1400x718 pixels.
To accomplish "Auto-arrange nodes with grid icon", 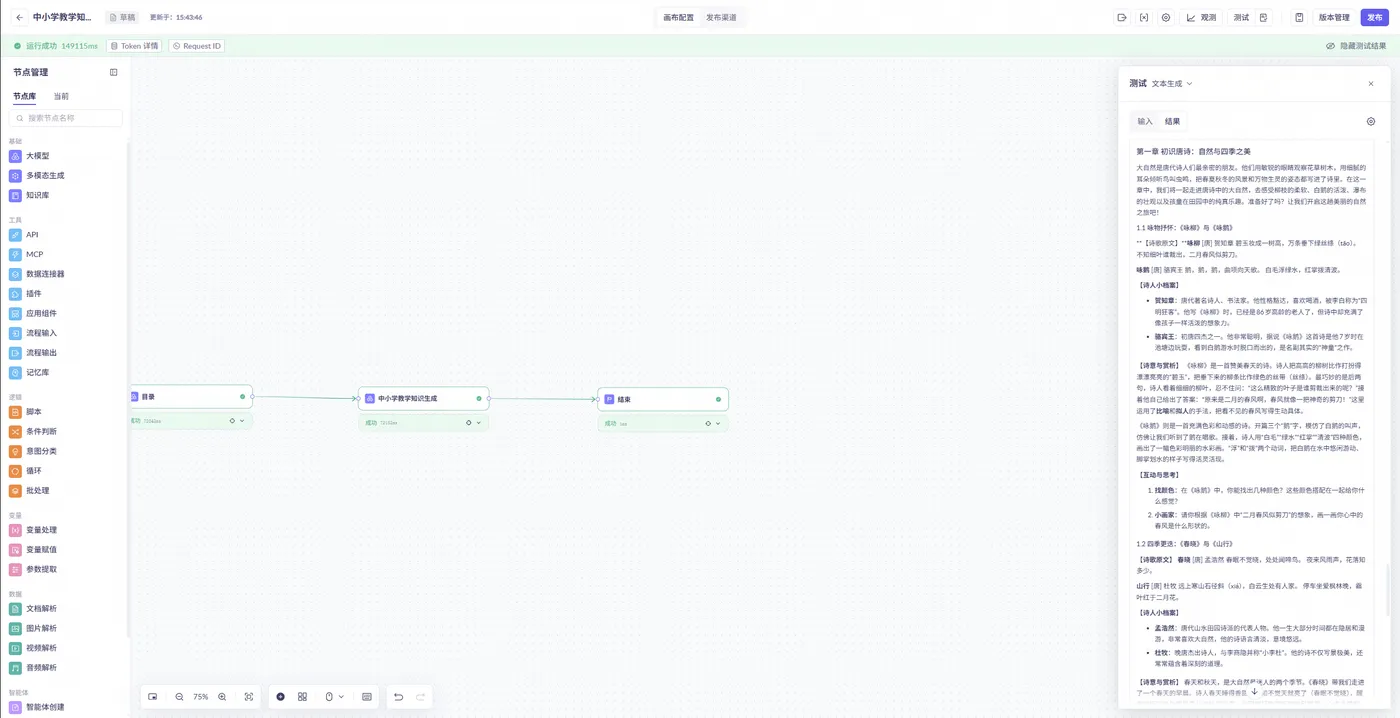I will [302, 696].
